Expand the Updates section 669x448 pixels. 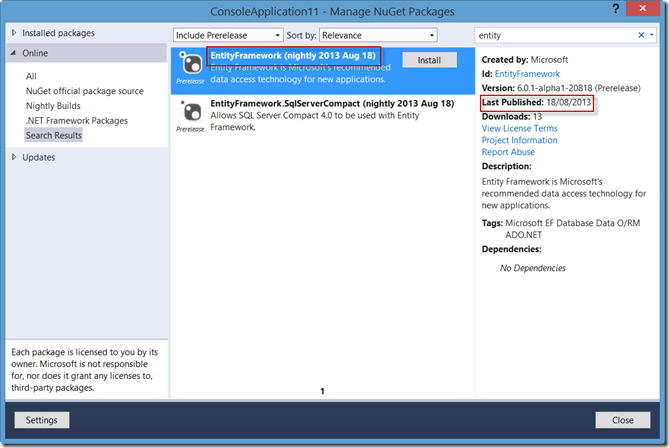point(14,157)
